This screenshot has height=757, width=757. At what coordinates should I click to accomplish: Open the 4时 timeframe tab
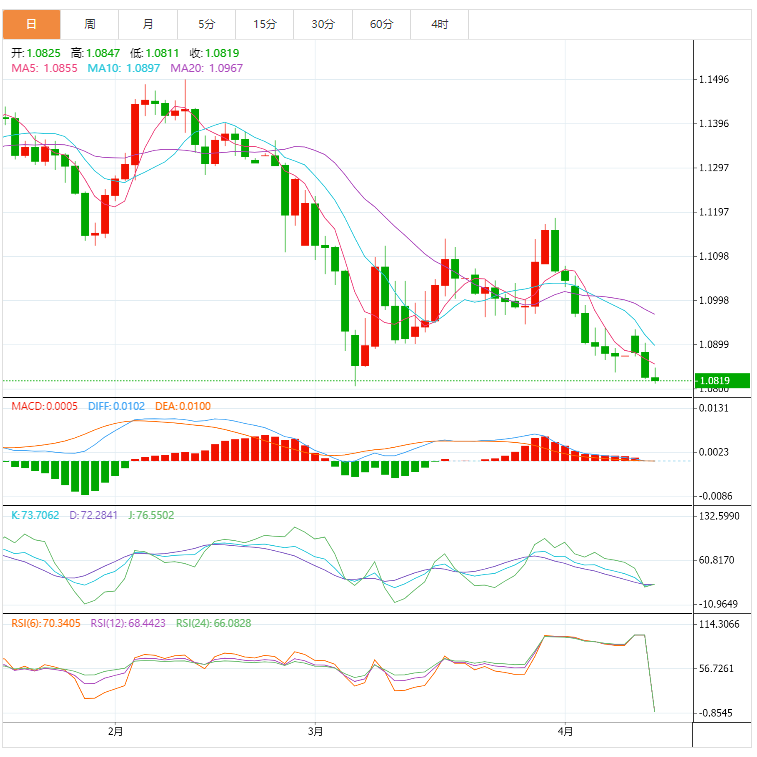(x=440, y=24)
